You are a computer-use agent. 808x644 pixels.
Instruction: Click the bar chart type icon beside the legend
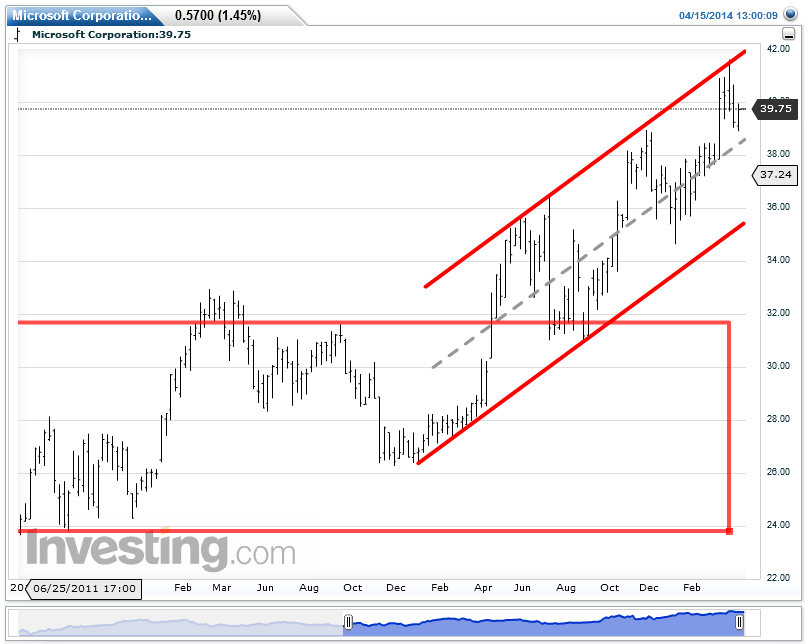[x=18, y=35]
